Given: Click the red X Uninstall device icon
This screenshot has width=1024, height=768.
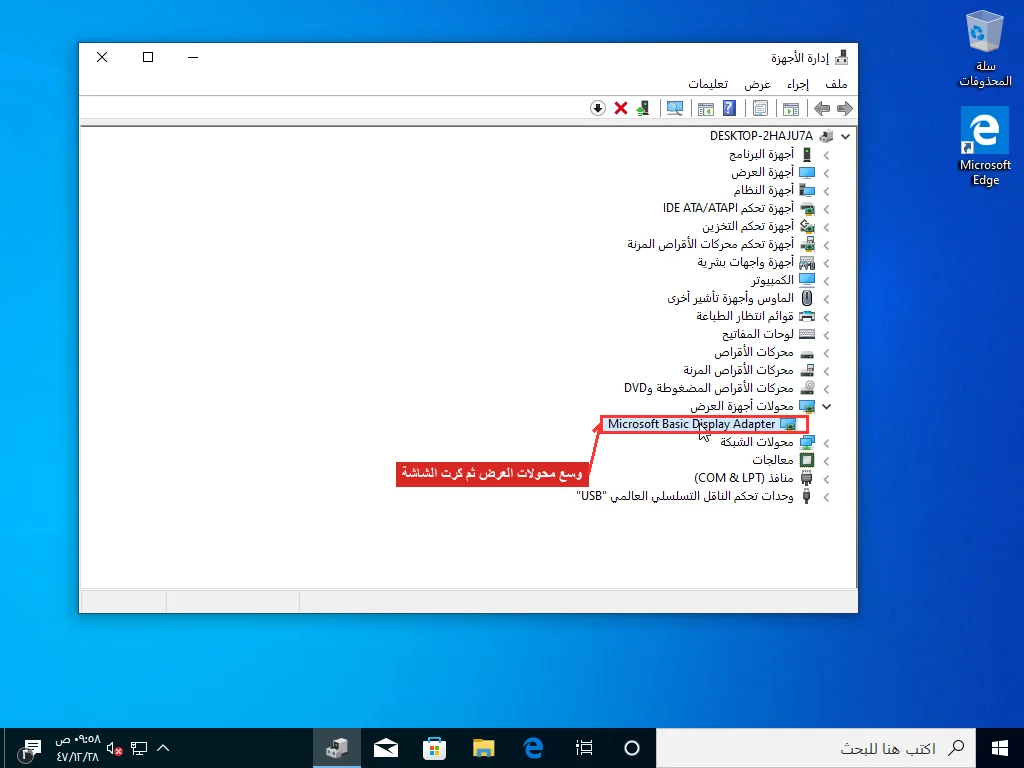Looking at the screenshot, I should coord(620,108).
